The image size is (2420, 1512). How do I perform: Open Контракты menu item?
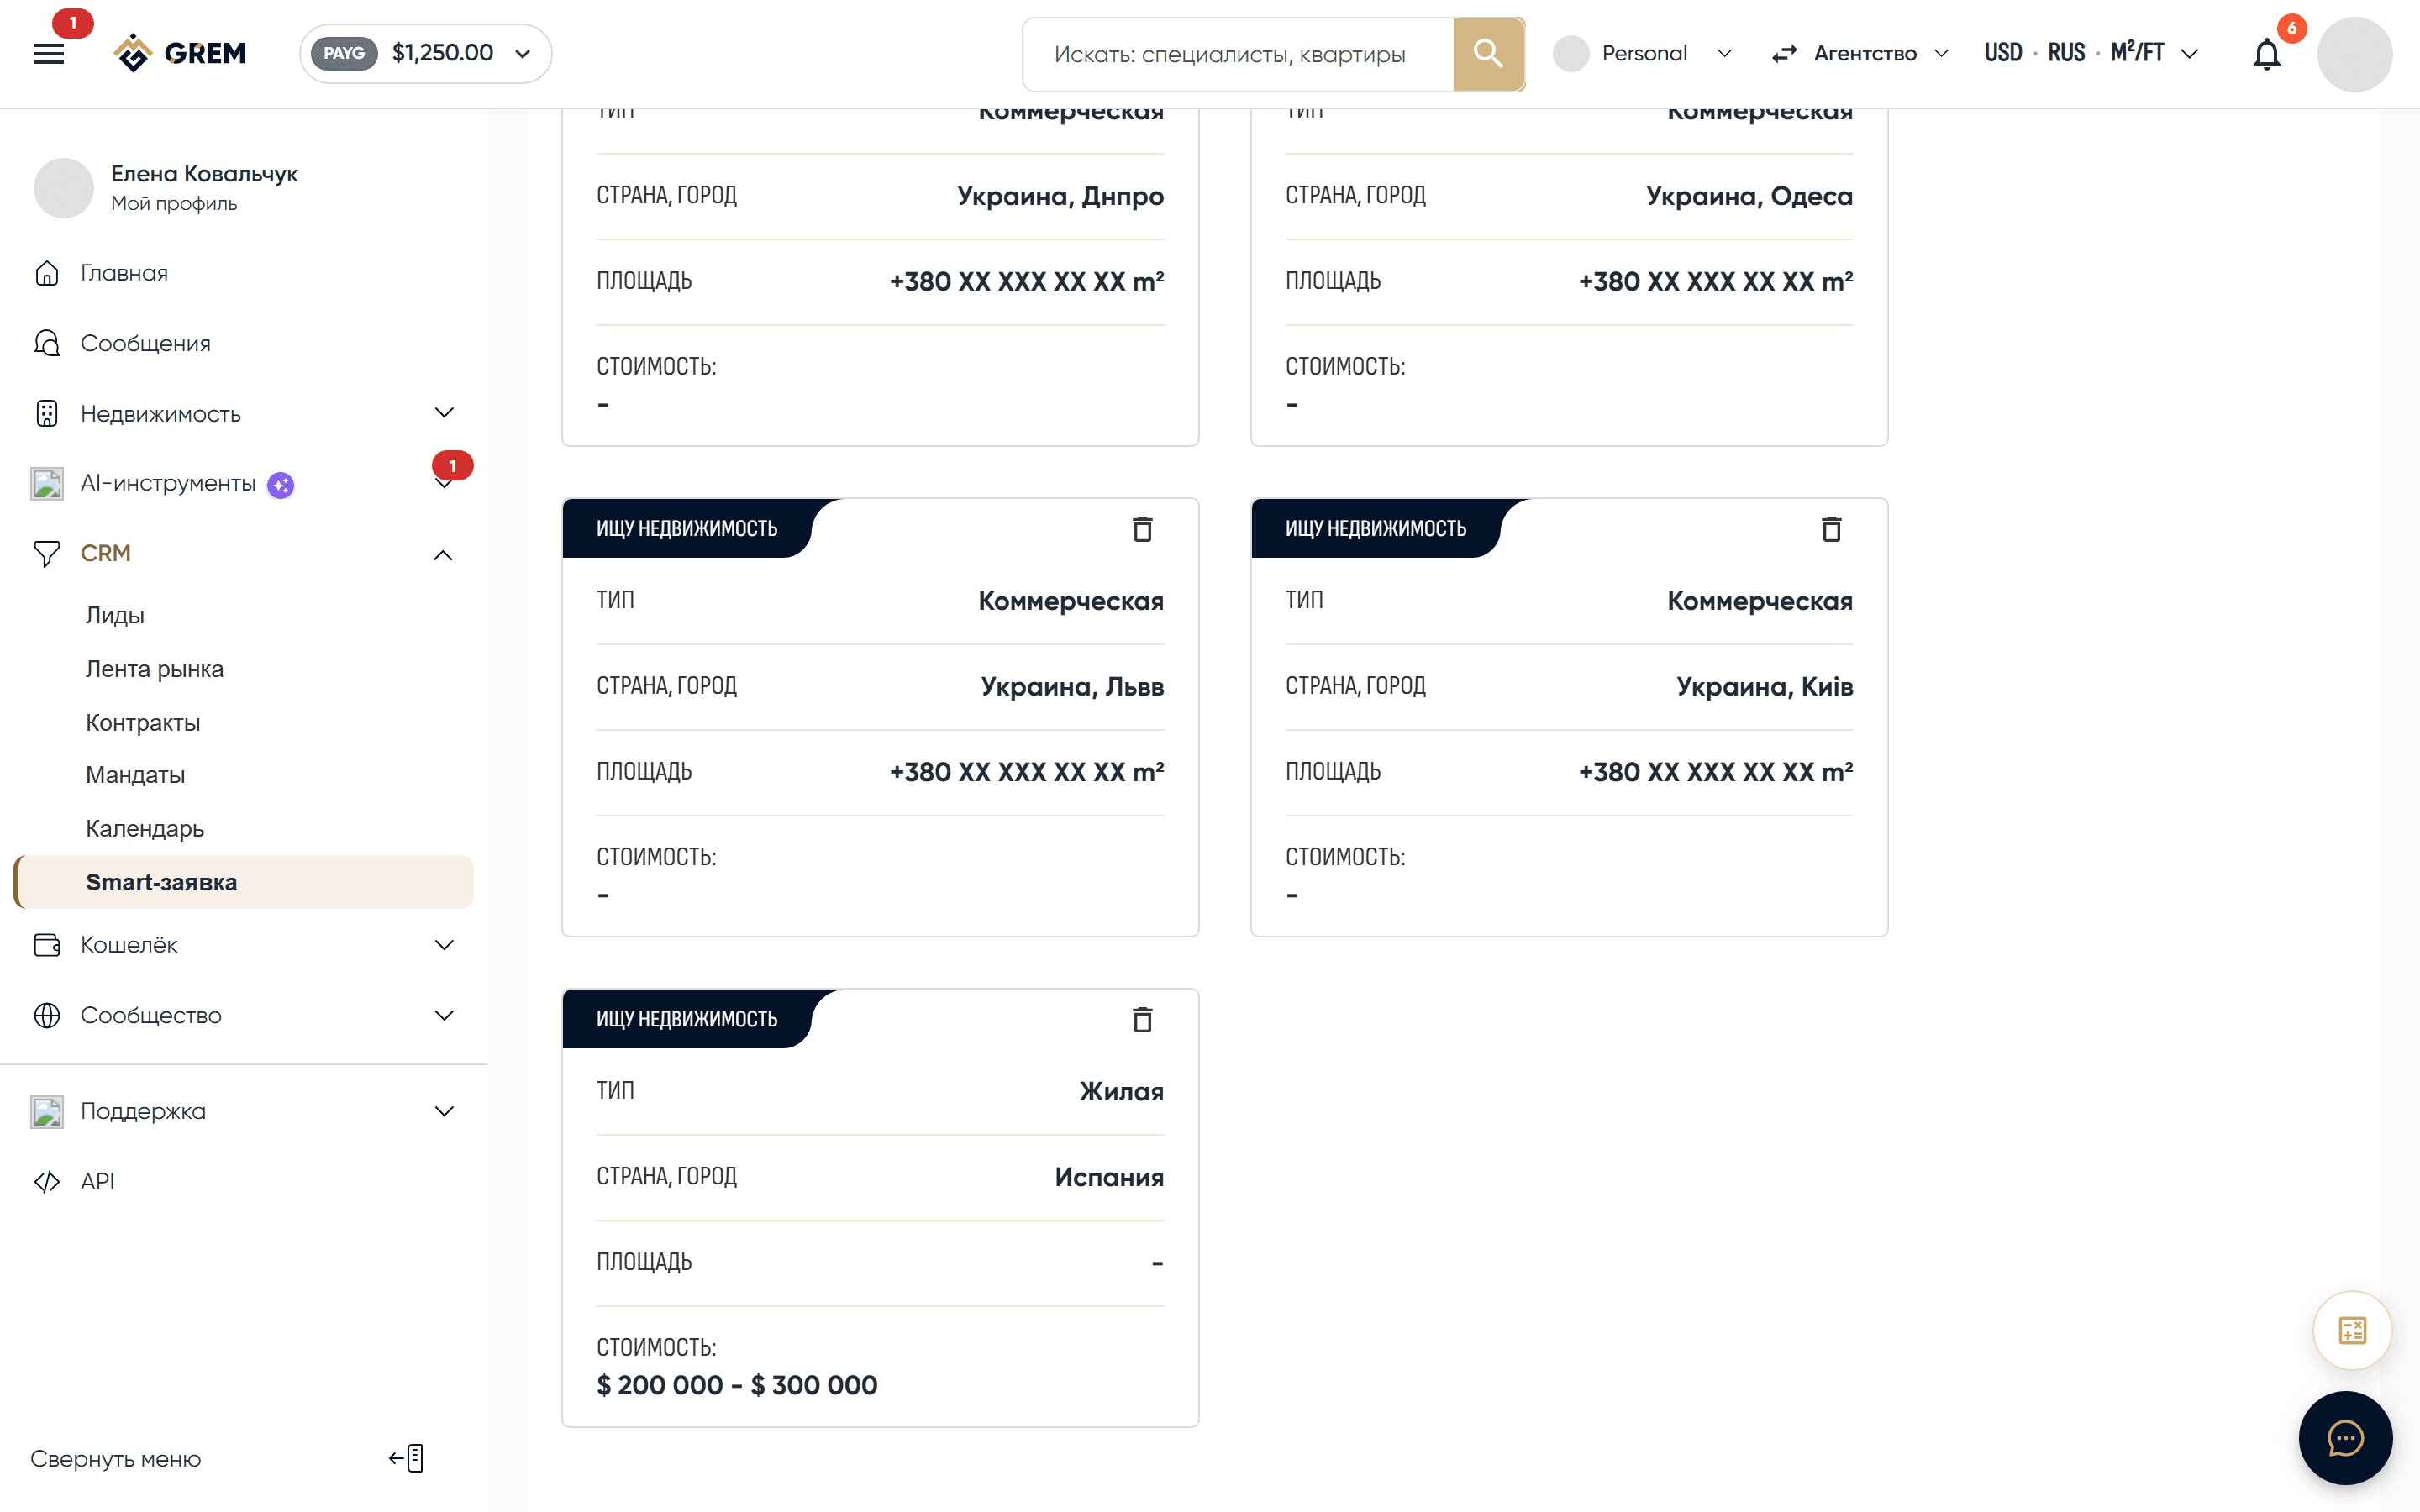[x=143, y=722]
